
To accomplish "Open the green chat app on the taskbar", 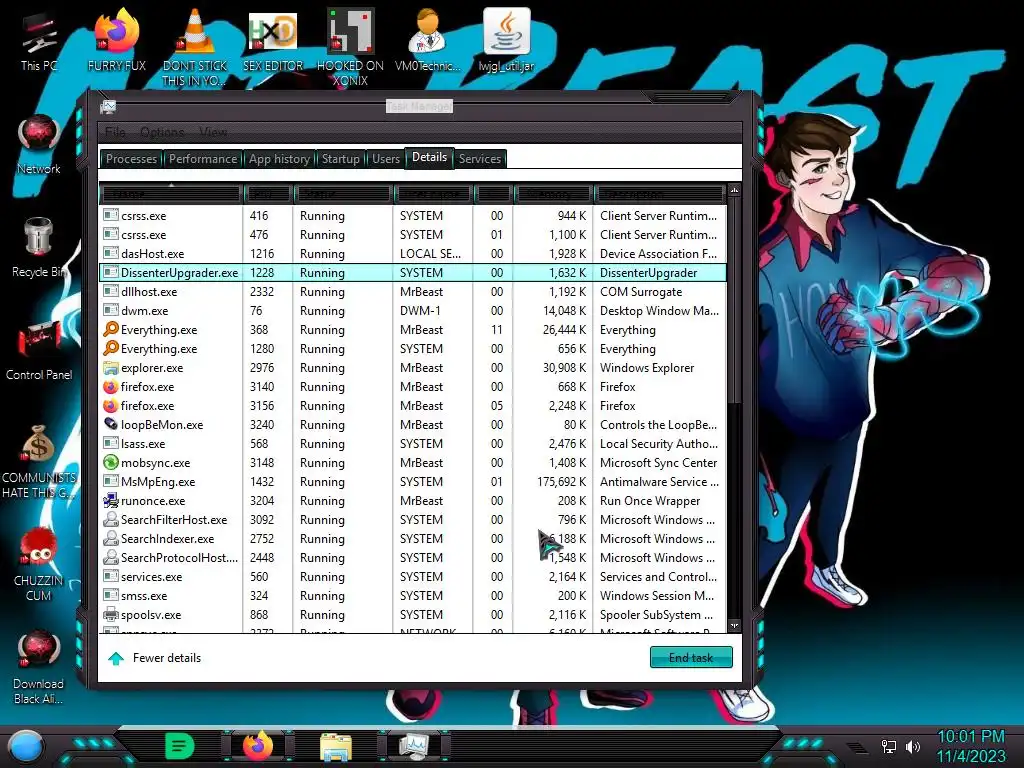I will tap(180, 746).
